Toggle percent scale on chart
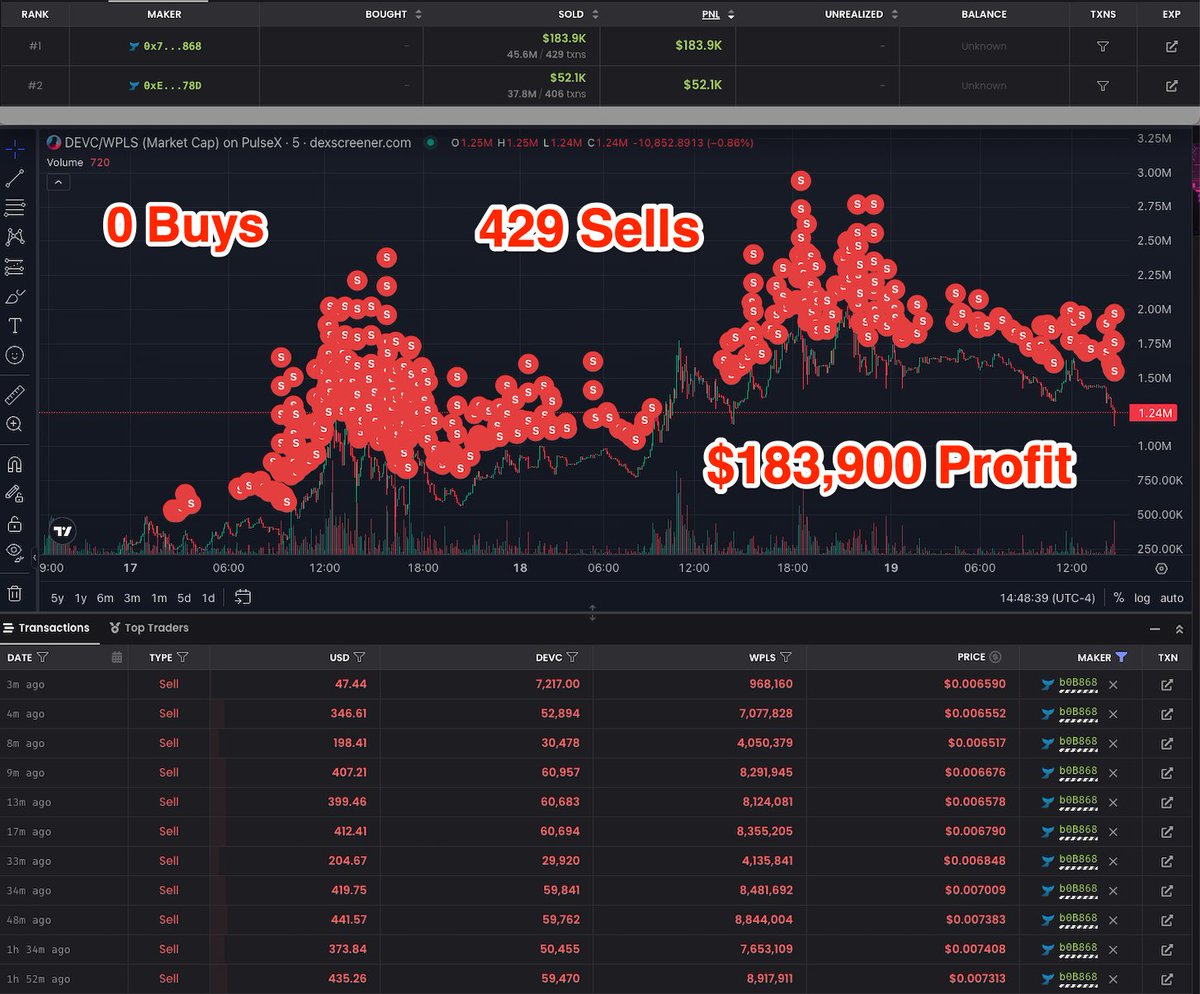This screenshot has height=994, width=1200. point(1118,598)
